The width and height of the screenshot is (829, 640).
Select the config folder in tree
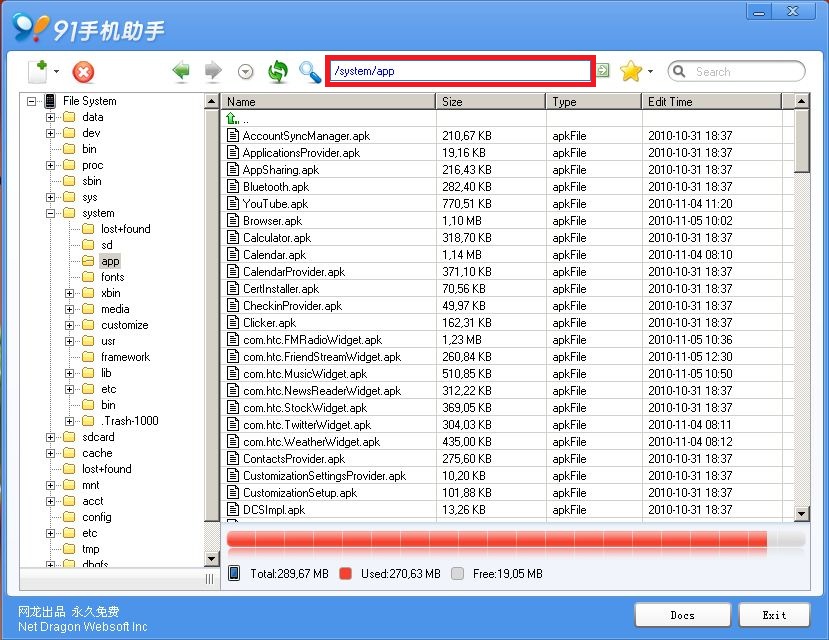[97, 517]
